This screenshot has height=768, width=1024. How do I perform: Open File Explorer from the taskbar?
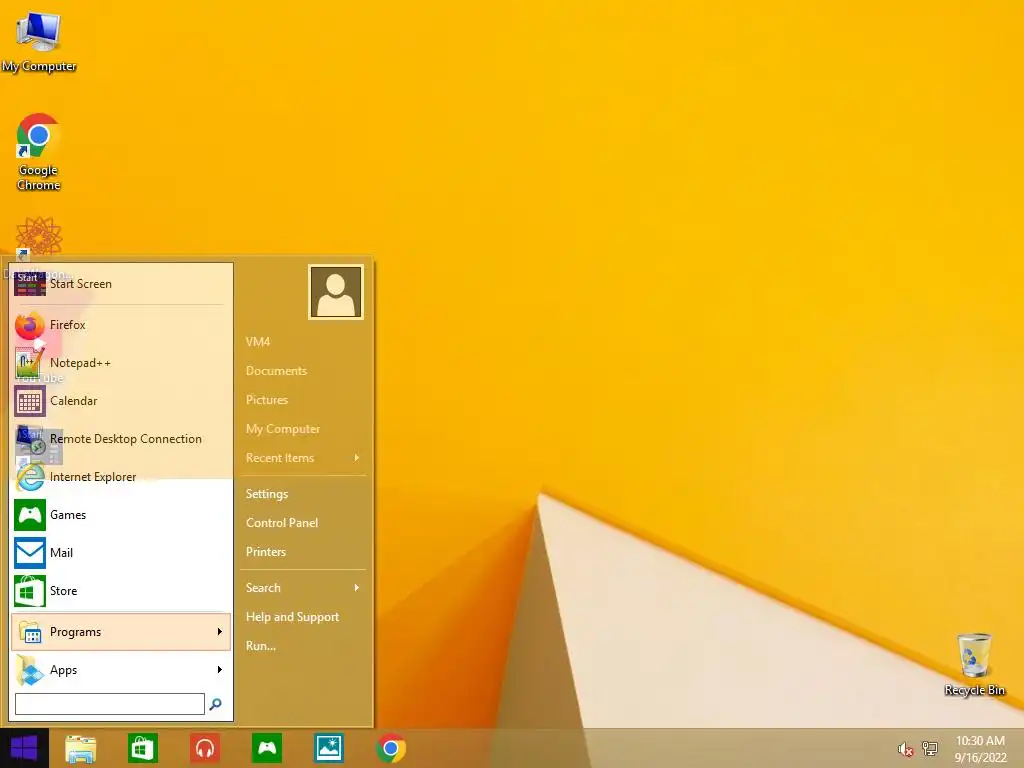pos(81,748)
